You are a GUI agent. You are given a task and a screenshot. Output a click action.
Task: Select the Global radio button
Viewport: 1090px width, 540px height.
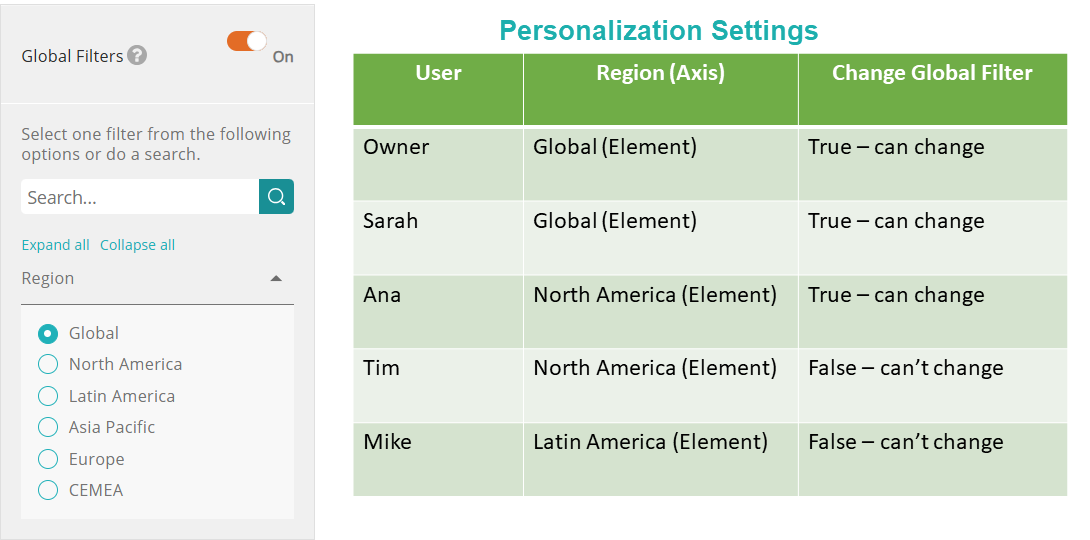(47, 334)
